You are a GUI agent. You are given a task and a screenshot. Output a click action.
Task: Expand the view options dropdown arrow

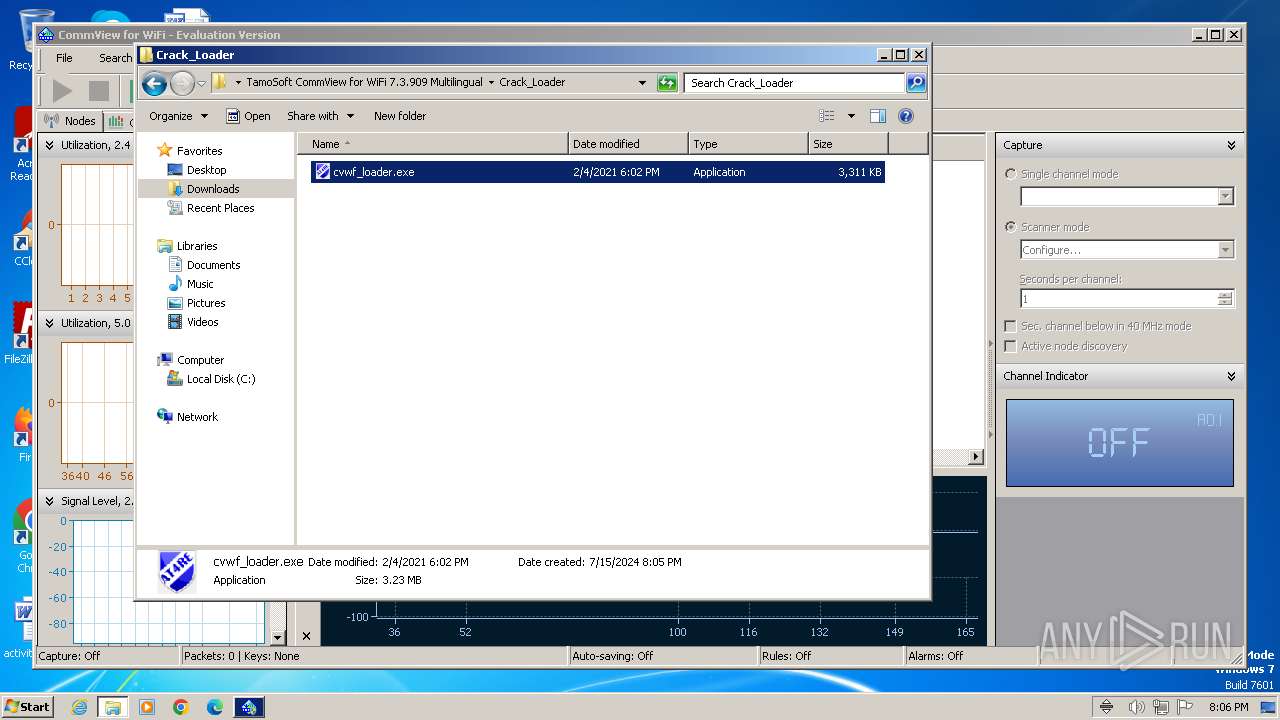pyautogui.click(x=851, y=116)
